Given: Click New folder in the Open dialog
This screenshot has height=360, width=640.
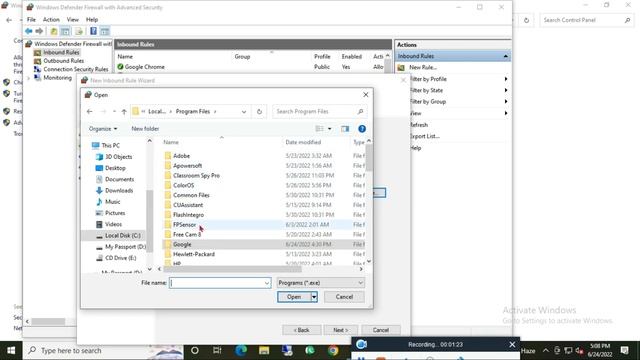Looking at the screenshot, I should [145, 129].
